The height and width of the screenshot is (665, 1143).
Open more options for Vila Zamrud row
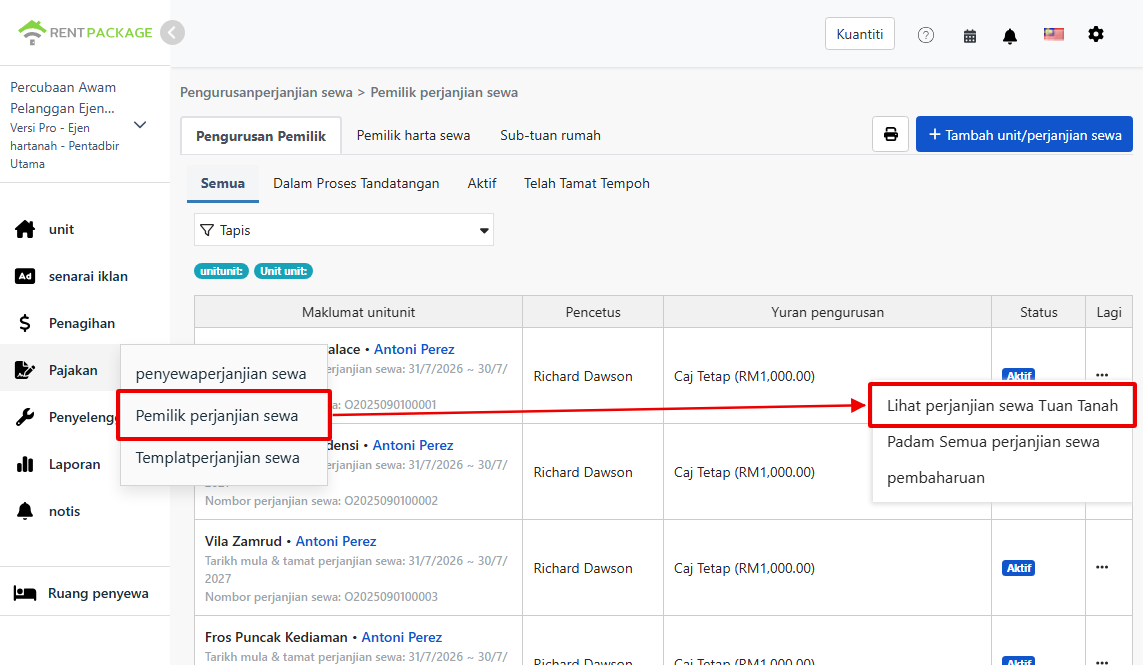tap(1101, 567)
